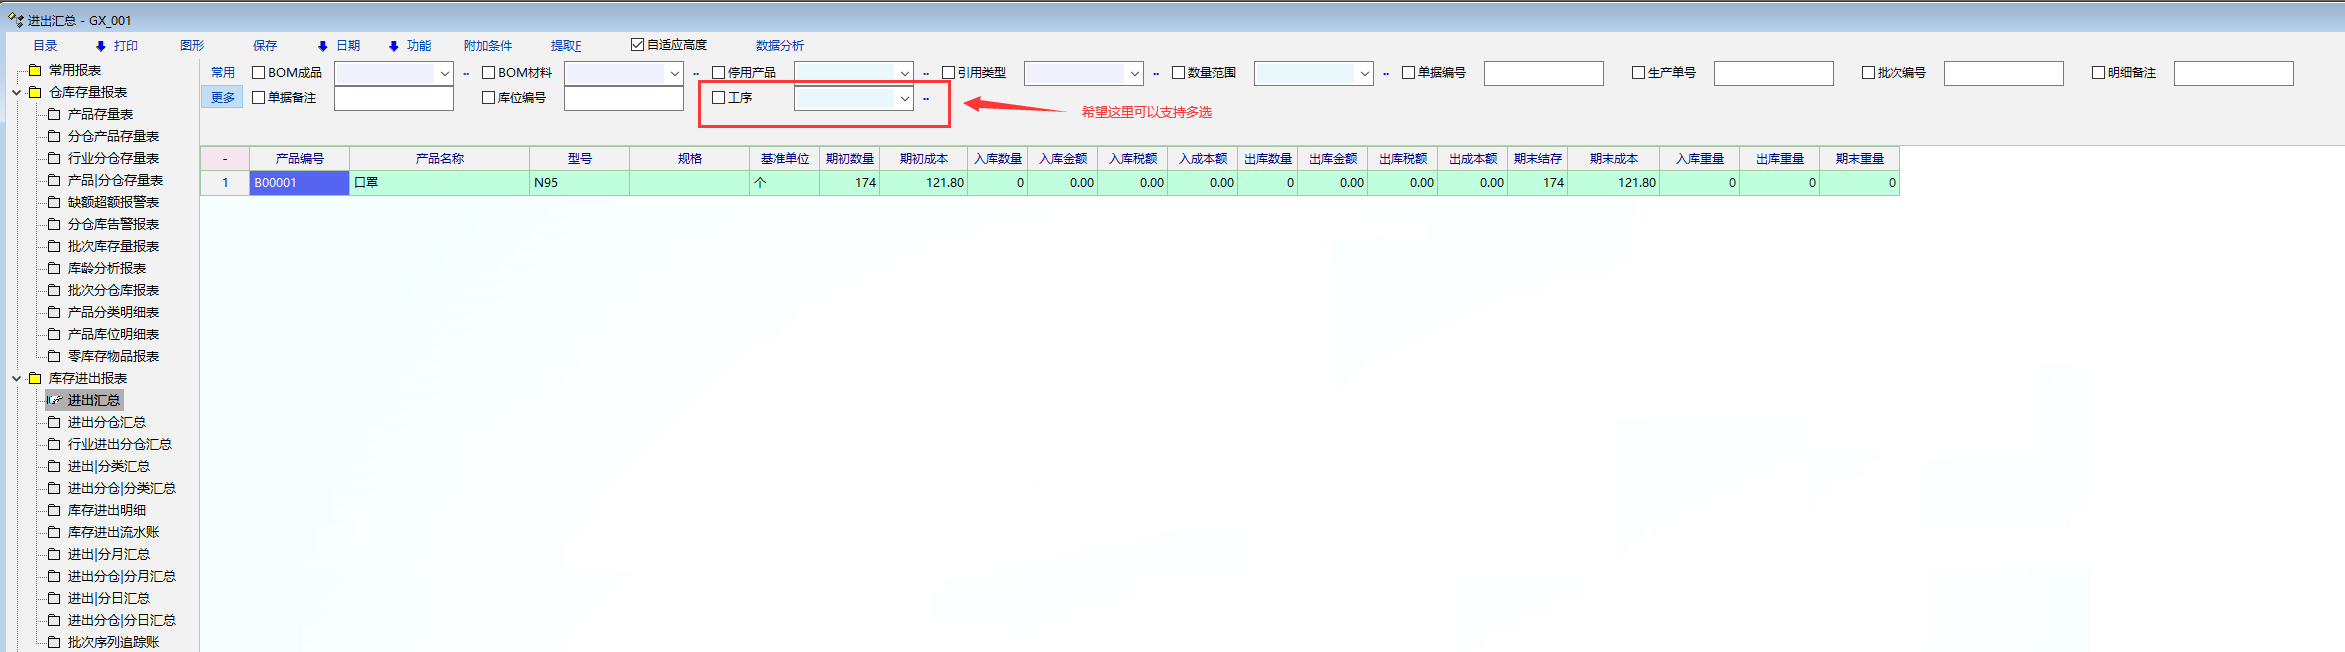Open the 工序 dropdown list
This screenshot has width=2345, height=652.
[x=904, y=98]
